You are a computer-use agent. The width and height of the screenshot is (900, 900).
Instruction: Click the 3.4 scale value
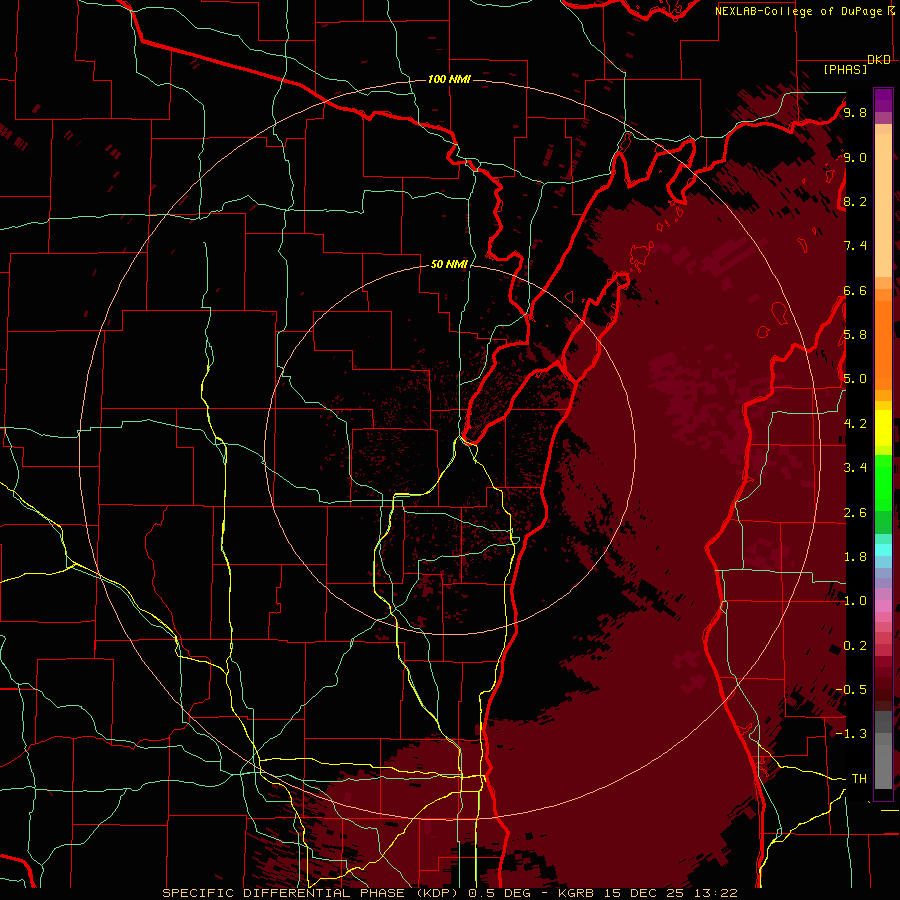[855, 468]
